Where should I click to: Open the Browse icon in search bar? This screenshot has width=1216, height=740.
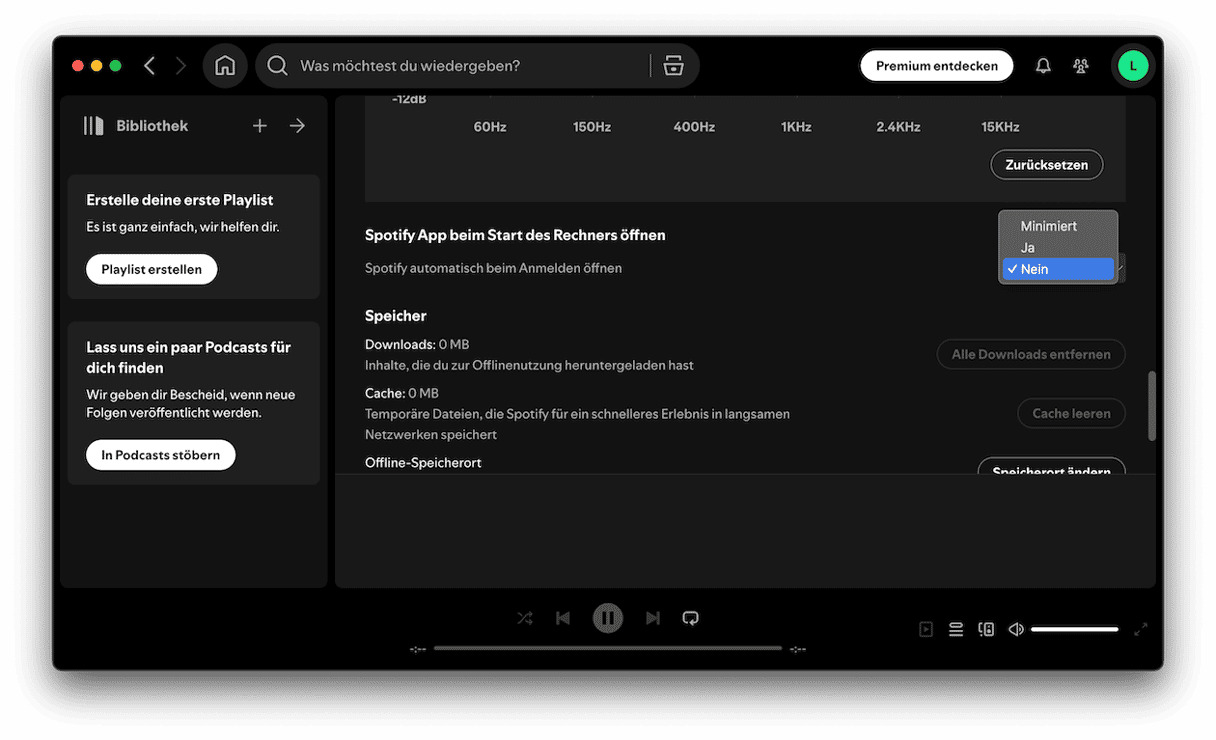coord(674,66)
